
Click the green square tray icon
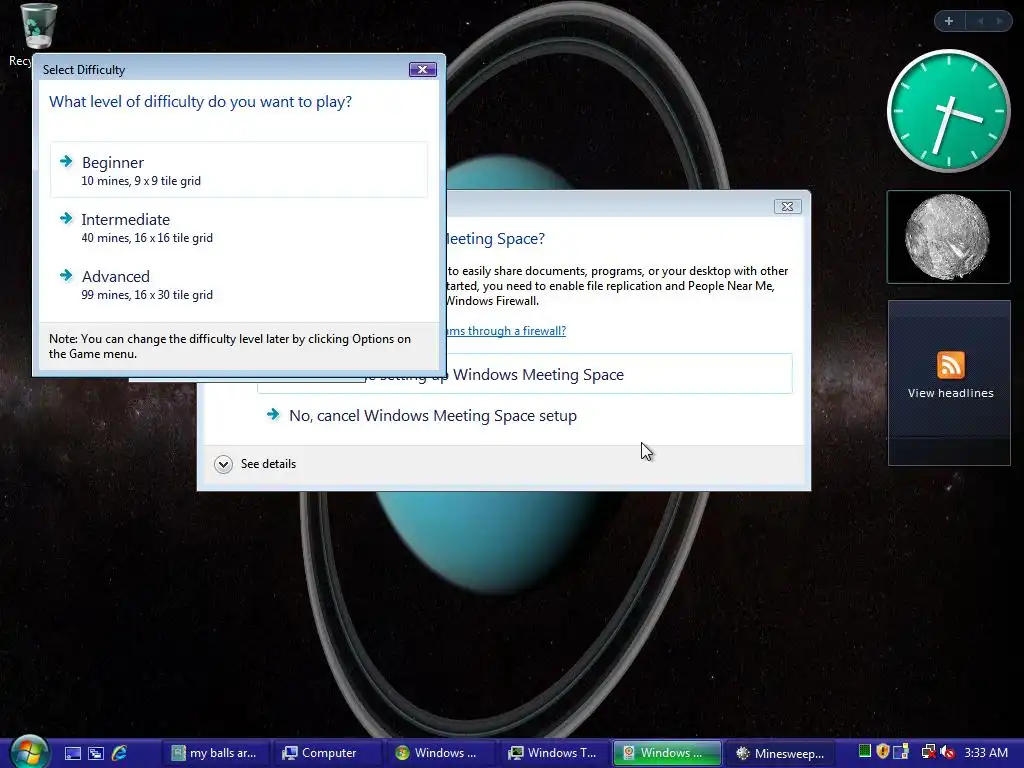865,752
